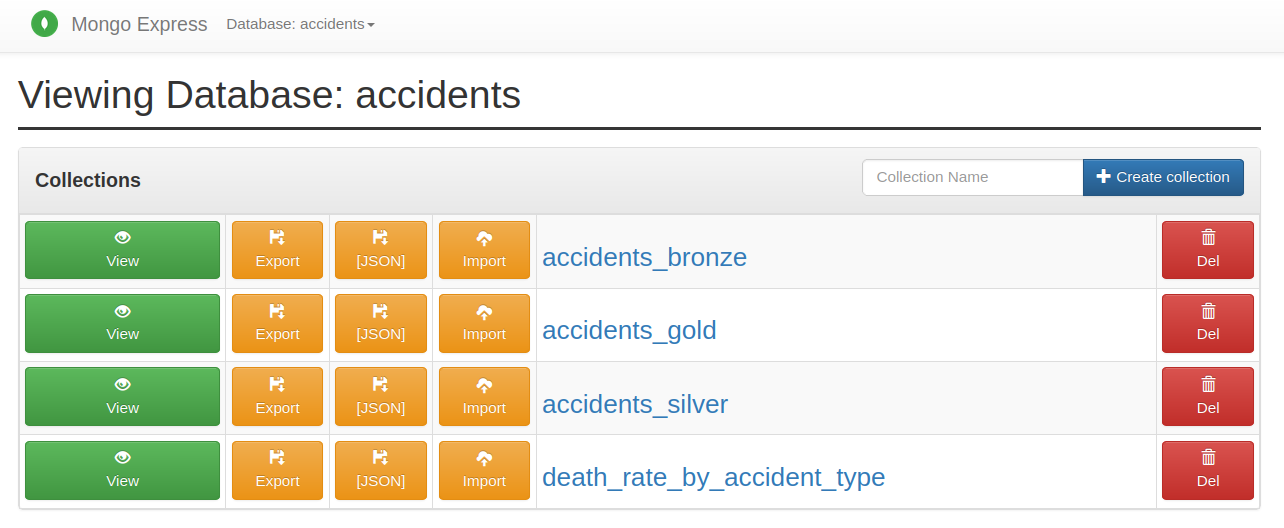Click the JSON export icon for accidents_gold
The width and height of the screenshot is (1284, 528).
click(x=381, y=311)
